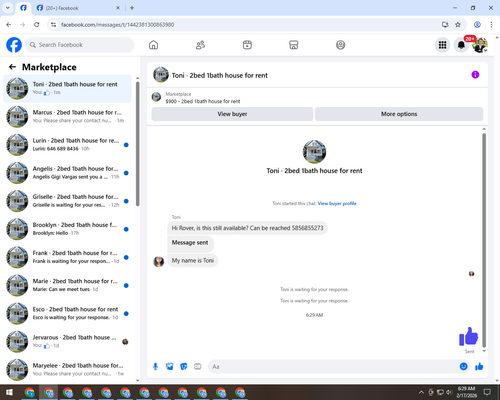This screenshot has height=400, width=500.
Task: Open Chrome profile icon
Action: click(477, 25)
